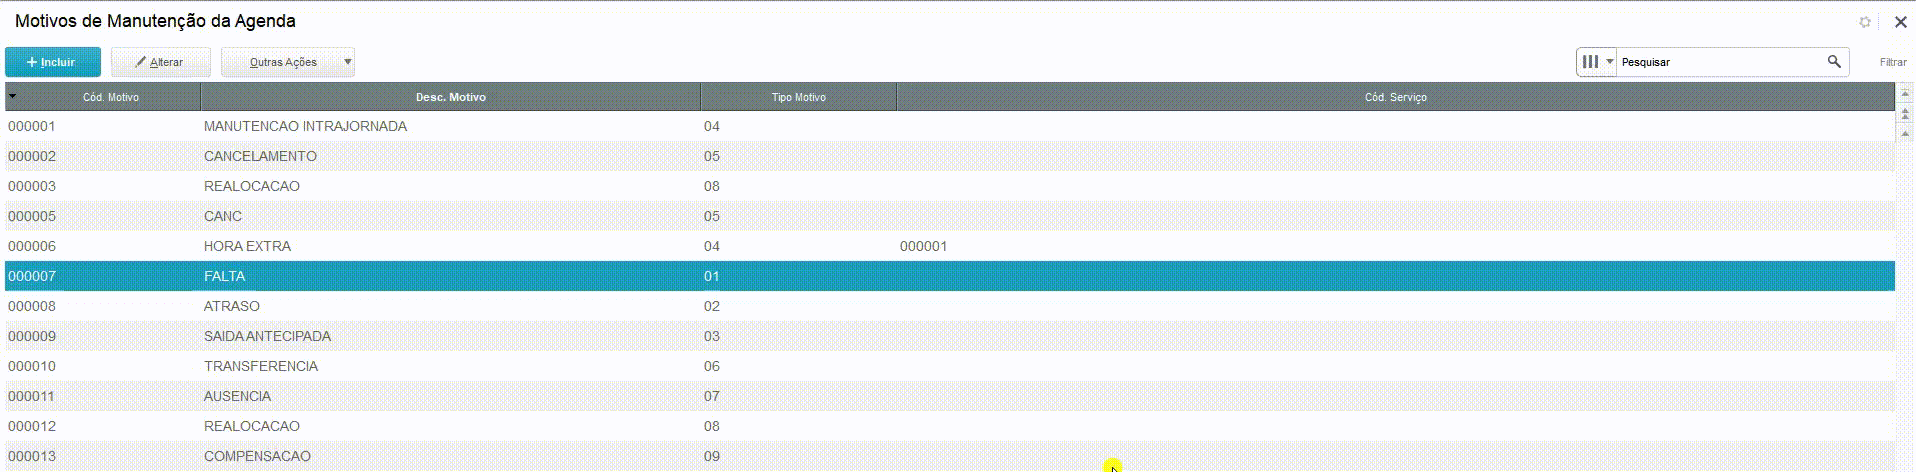Page up with double-arrow scroll icon

tap(1905, 114)
